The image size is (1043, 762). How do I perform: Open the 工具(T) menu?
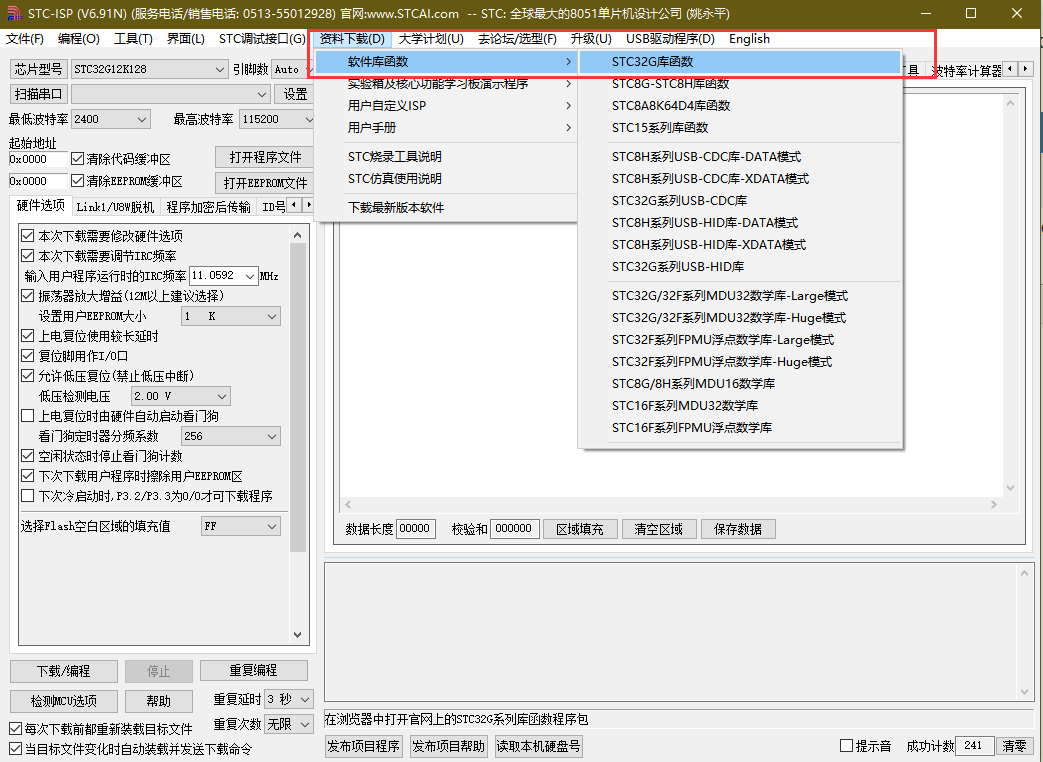click(133, 39)
